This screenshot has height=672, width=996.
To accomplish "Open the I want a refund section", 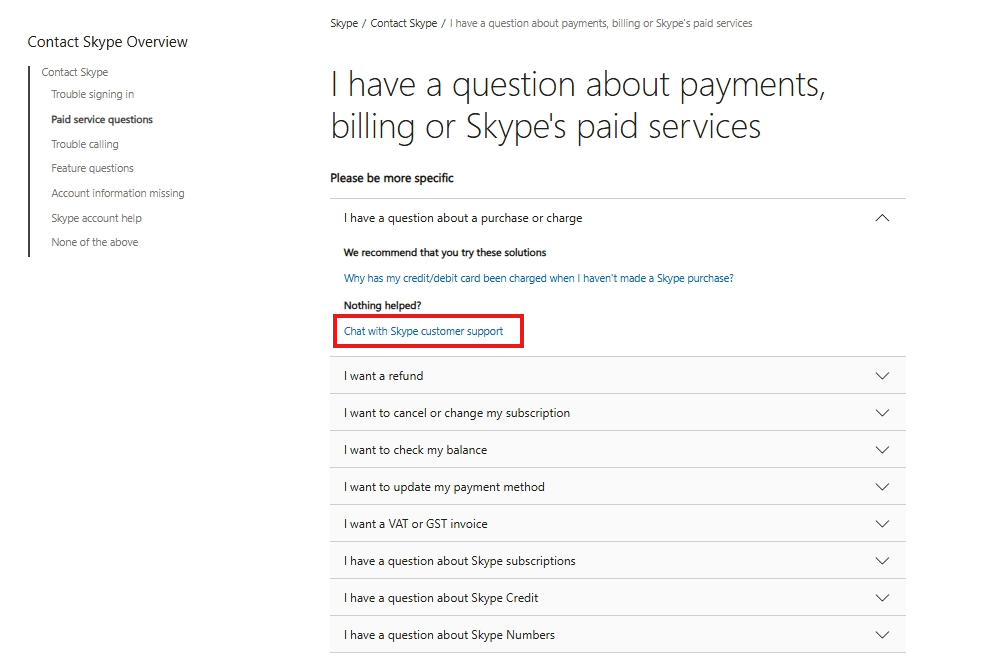I will click(x=617, y=375).
